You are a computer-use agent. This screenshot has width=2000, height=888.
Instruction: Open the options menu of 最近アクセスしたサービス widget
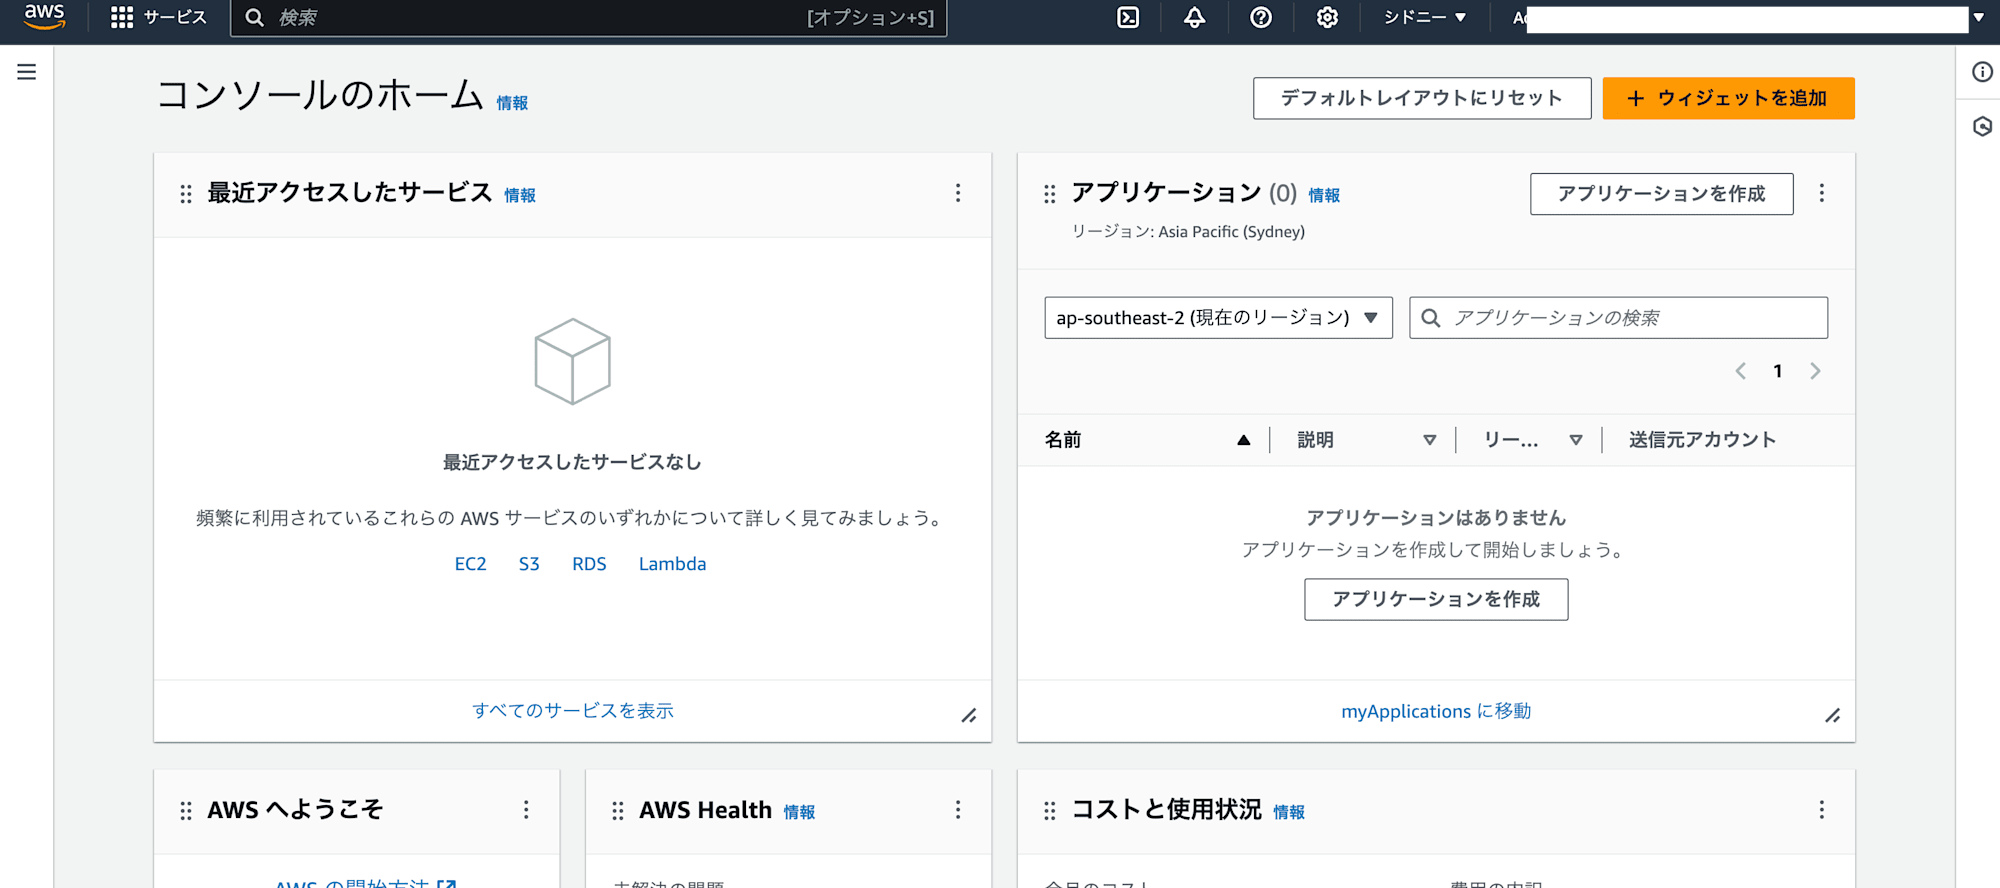[x=958, y=193]
